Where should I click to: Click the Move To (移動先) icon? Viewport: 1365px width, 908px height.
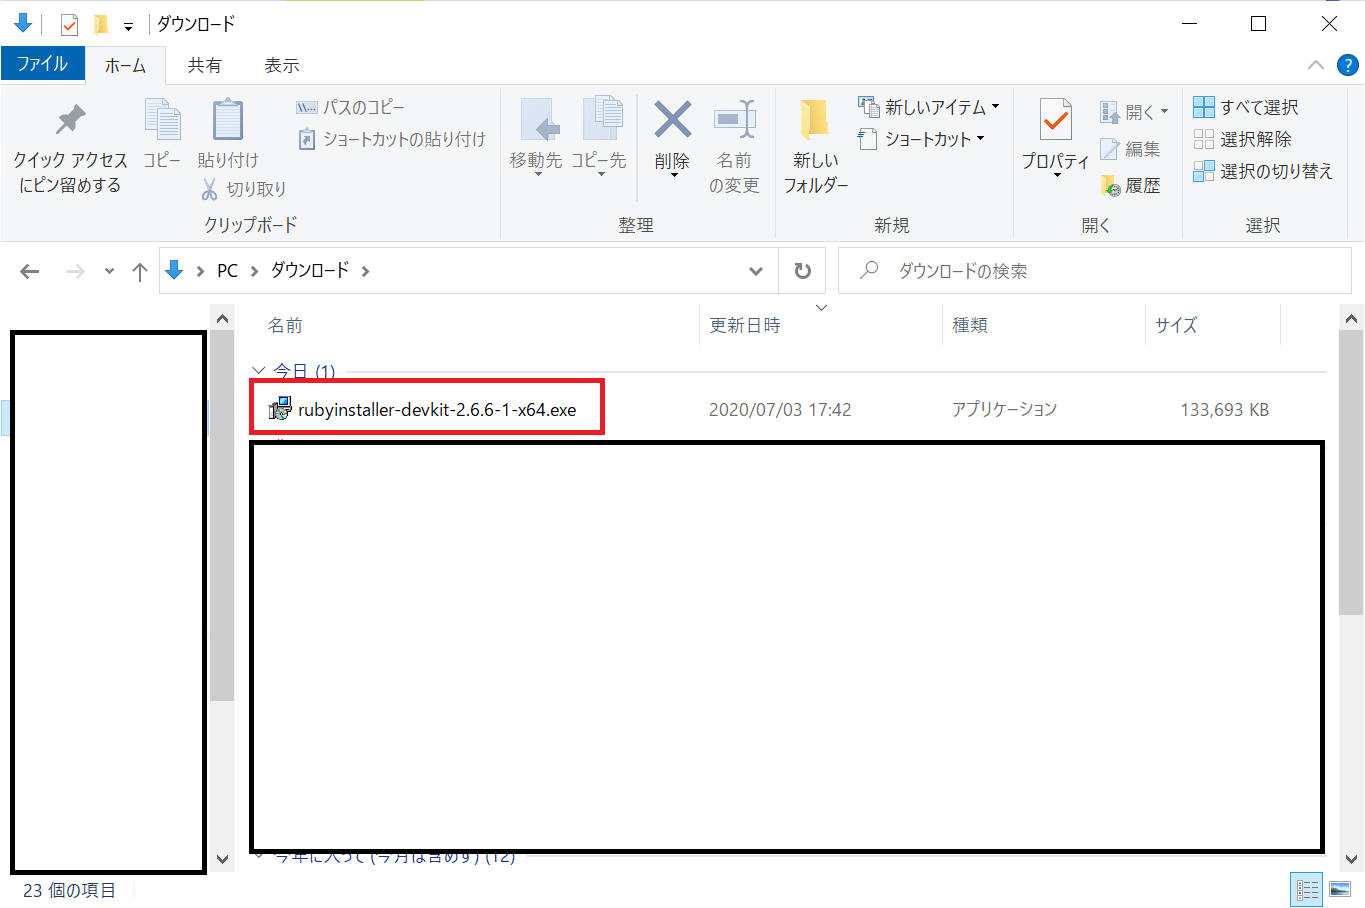tap(540, 120)
